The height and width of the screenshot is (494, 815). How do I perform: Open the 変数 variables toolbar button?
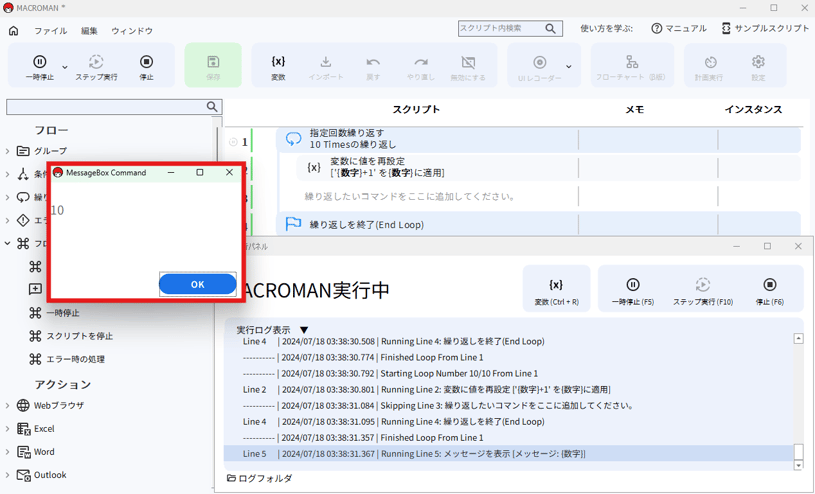(278, 68)
